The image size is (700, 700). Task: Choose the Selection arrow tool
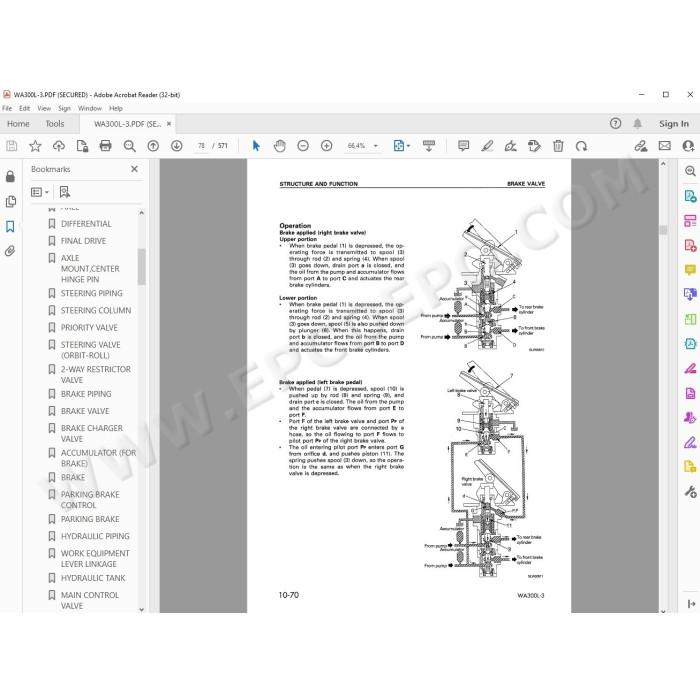[256, 146]
